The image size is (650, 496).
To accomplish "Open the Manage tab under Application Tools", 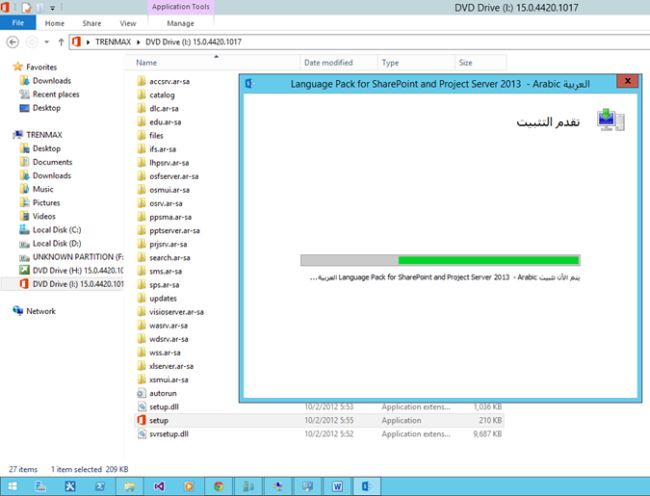I will click(180, 23).
